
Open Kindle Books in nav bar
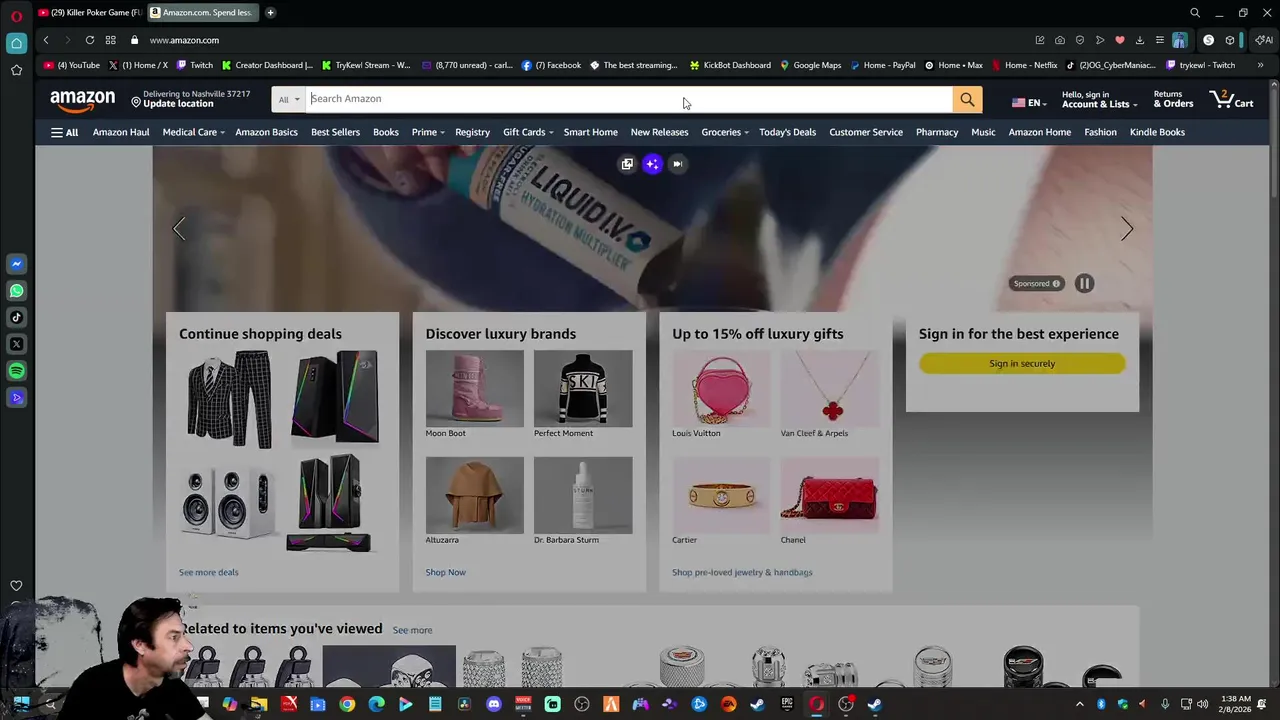tap(1157, 132)
